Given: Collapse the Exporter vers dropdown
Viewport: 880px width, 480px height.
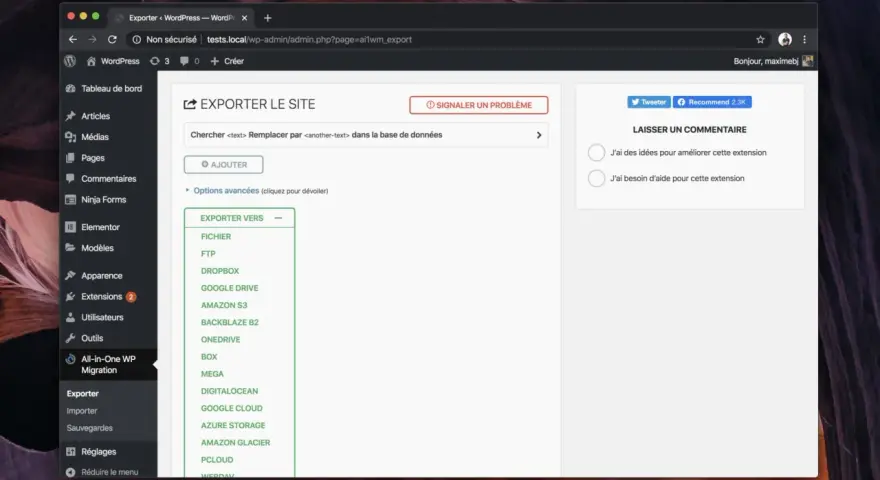Looking at the screenshot, I should click(x=239, y=218).
